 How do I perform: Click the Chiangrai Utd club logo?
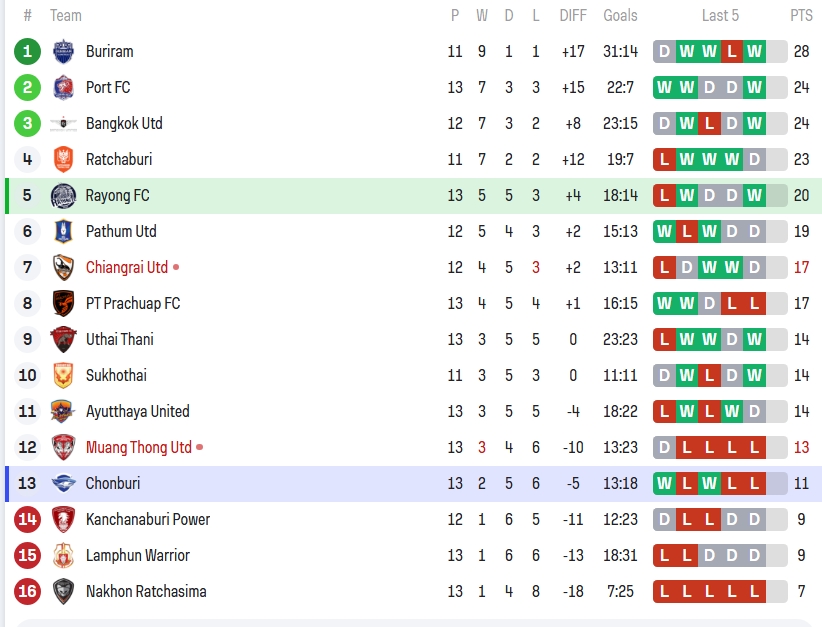point(64,267)
